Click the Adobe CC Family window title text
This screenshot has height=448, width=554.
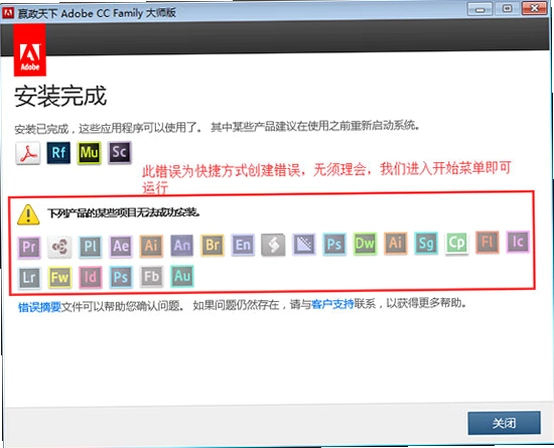(x=97, y=13)
